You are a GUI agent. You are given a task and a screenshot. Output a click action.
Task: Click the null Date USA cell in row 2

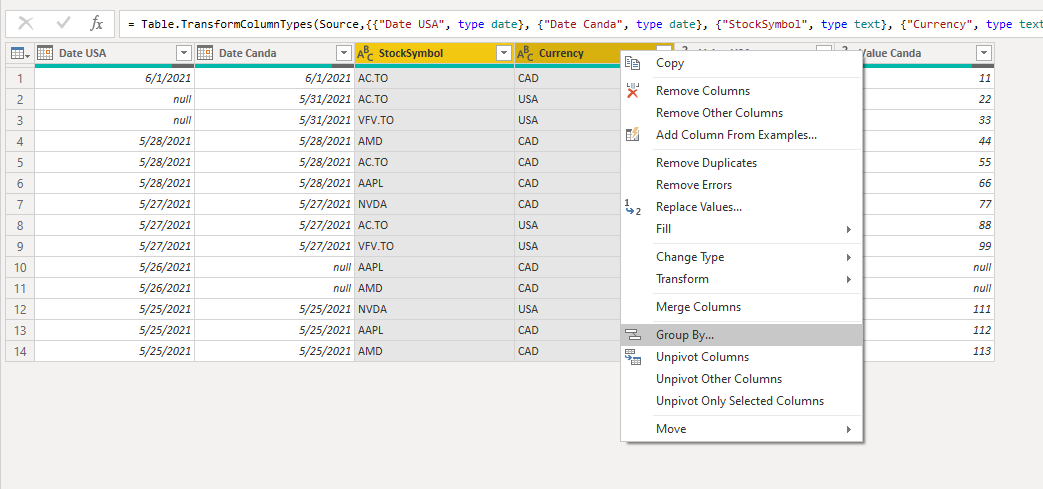click(114, 99)
